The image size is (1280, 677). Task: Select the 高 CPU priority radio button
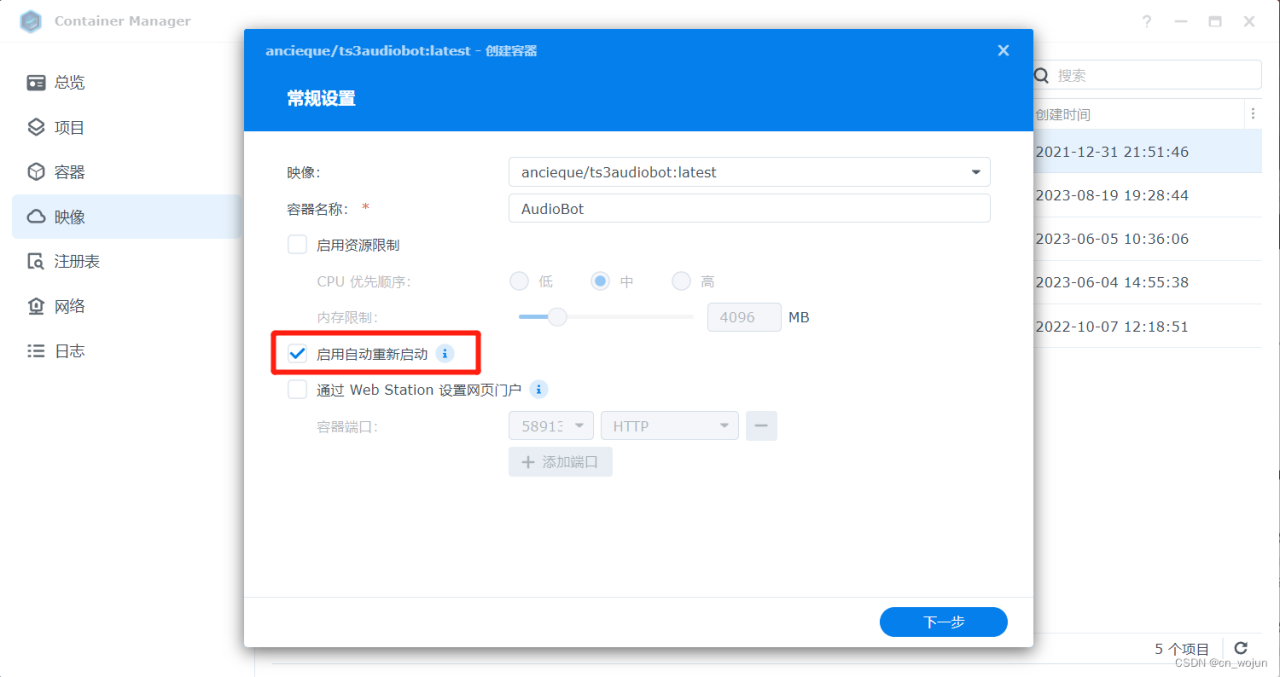pyautogui.click(x=681, y=281)
